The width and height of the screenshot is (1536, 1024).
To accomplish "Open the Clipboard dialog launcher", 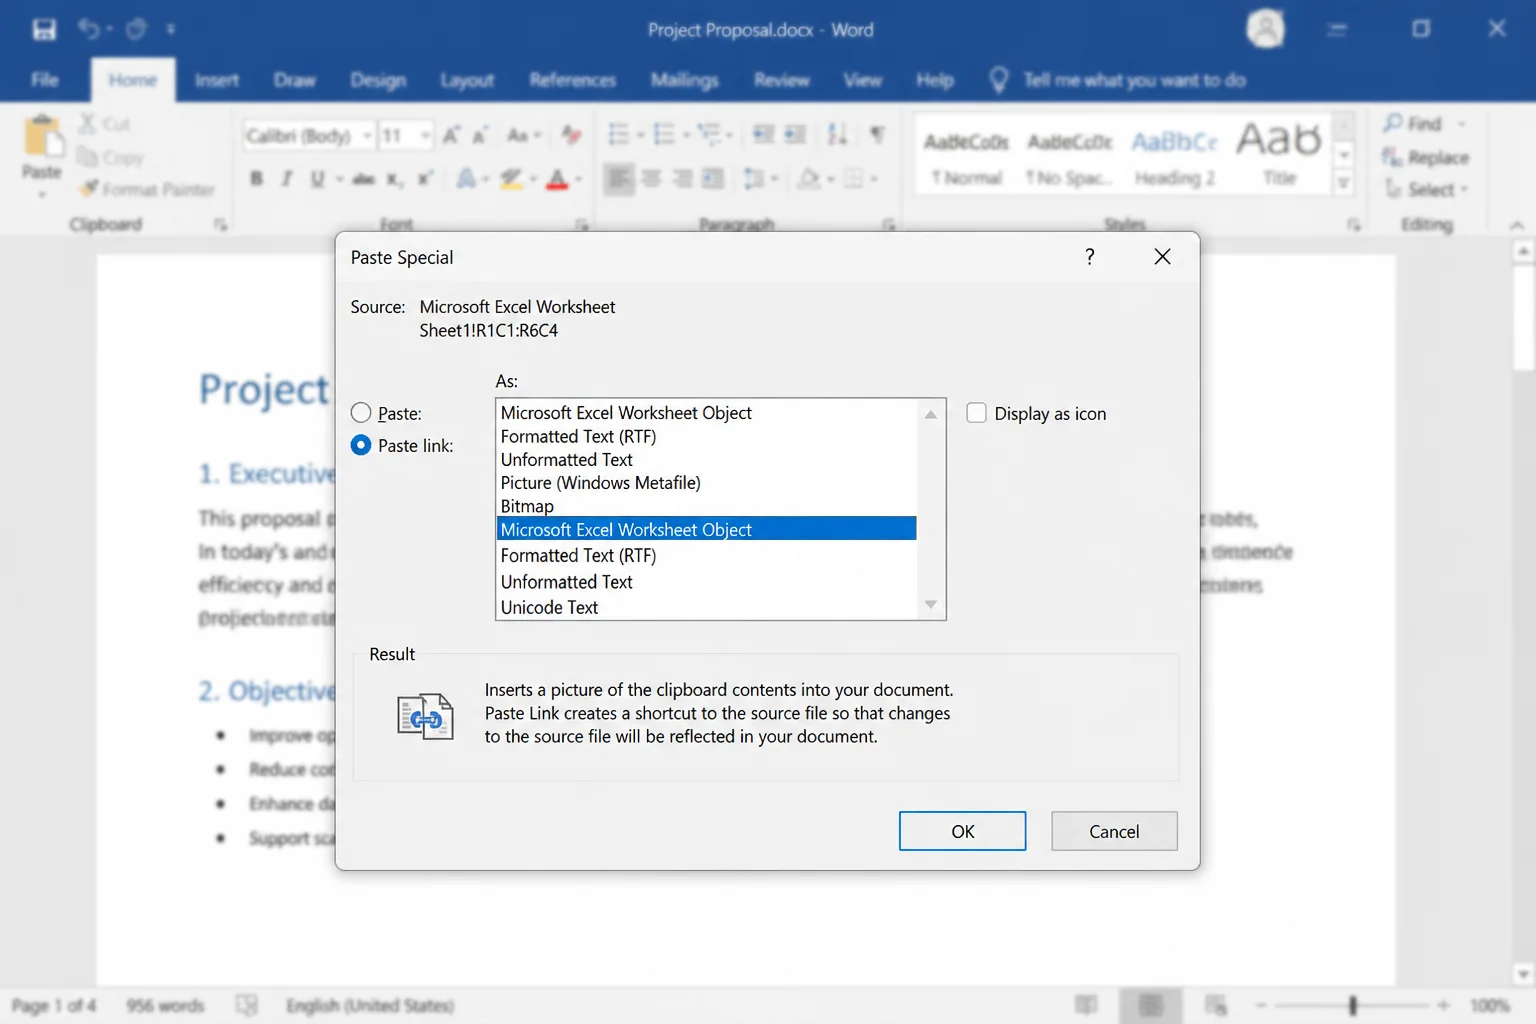I will 220,225.
